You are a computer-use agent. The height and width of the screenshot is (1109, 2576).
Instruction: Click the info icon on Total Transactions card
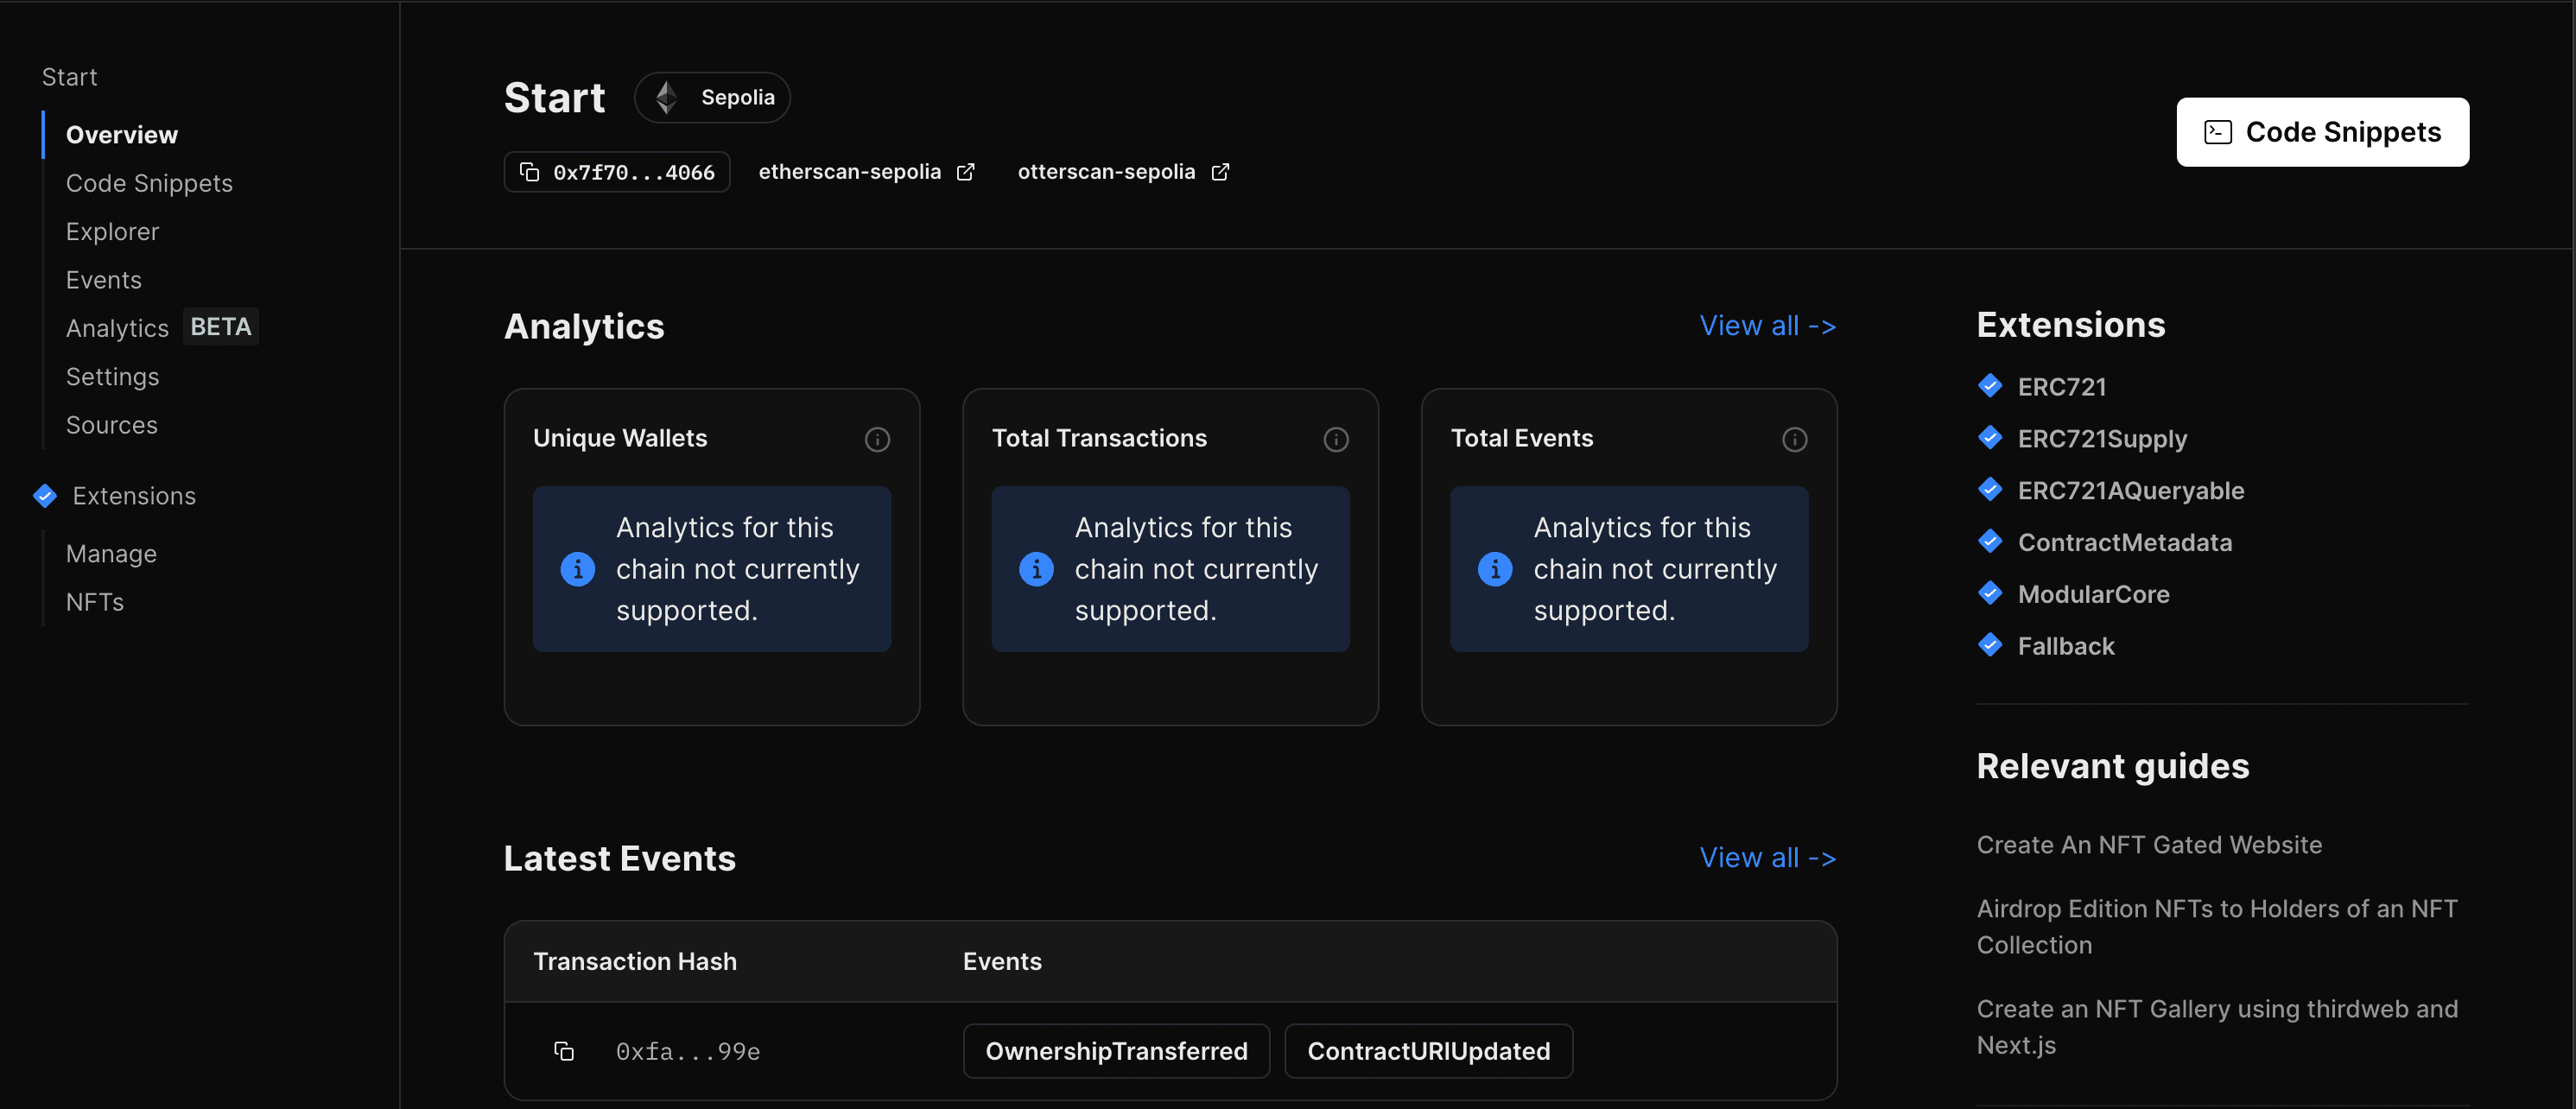click(x=1336, y=439)
